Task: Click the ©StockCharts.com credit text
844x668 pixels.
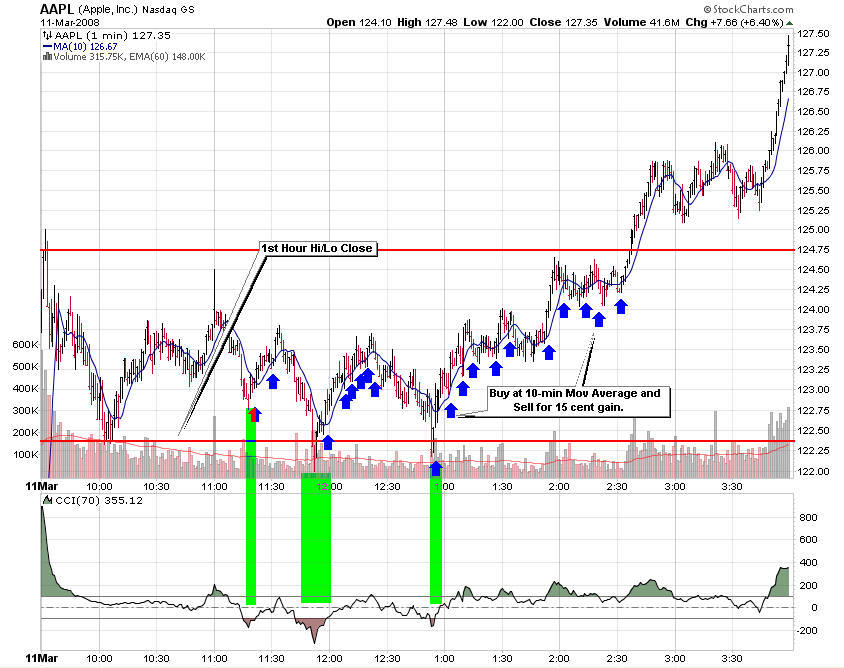Action: pos(748,10)
